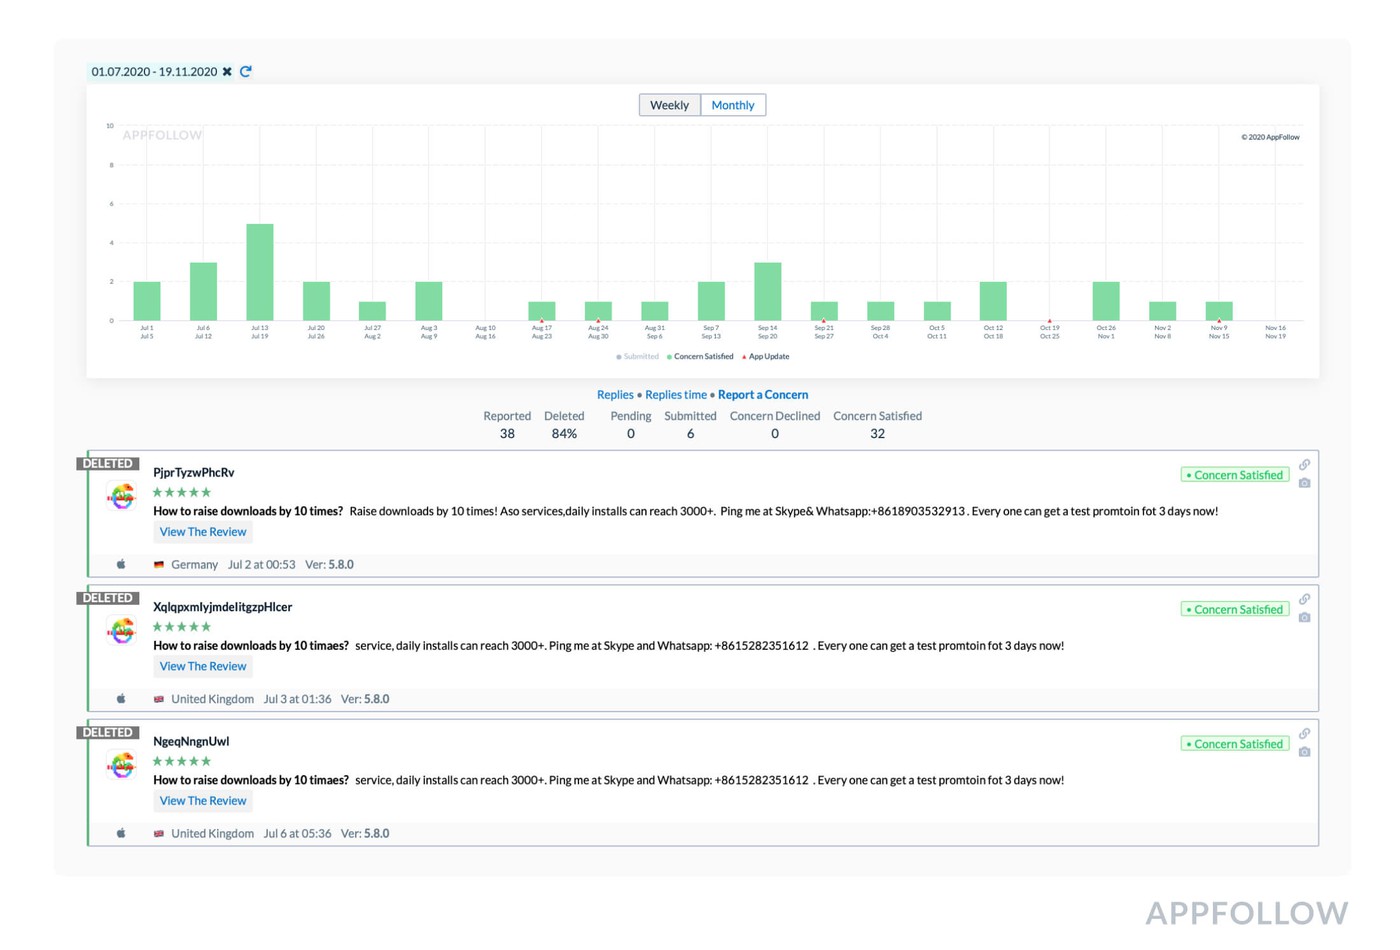The image size is (1400, 950).
Task: Click link icon on NgeqNngnUwl review
Action: point(1304,734)
